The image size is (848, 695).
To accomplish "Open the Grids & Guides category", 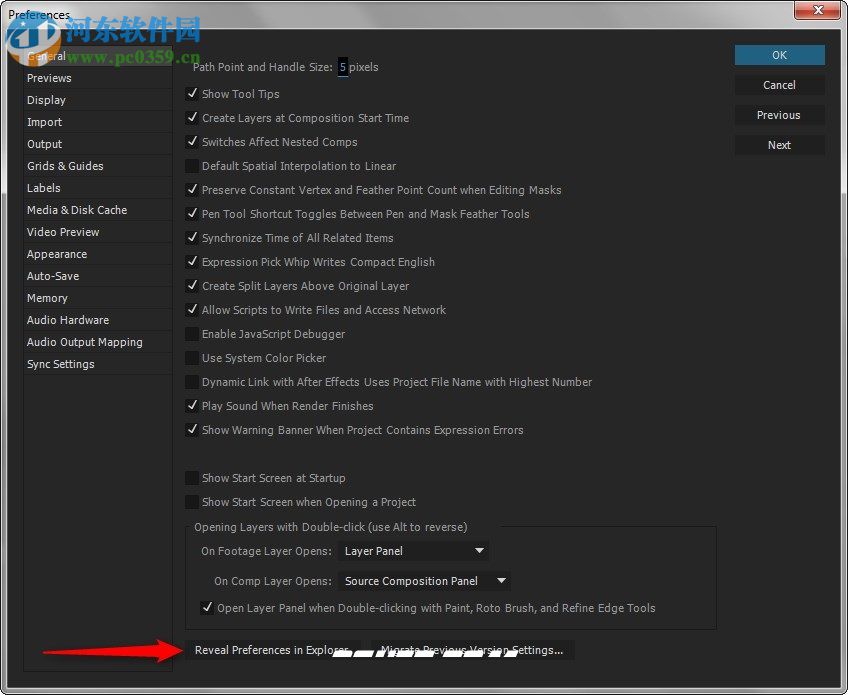I will click(x=97, y=166).
